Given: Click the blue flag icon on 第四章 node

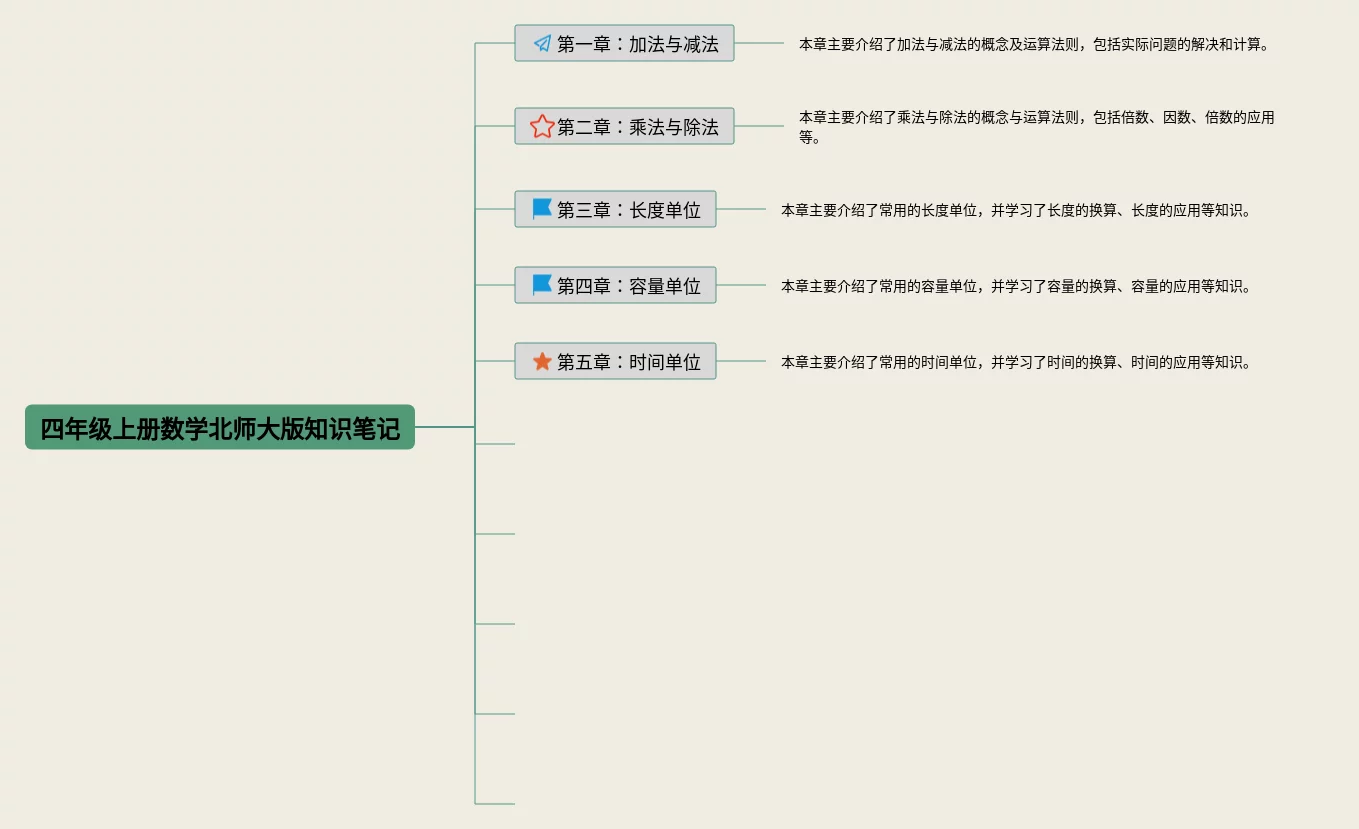Looking at the screenshot, I should coord(542,285).
